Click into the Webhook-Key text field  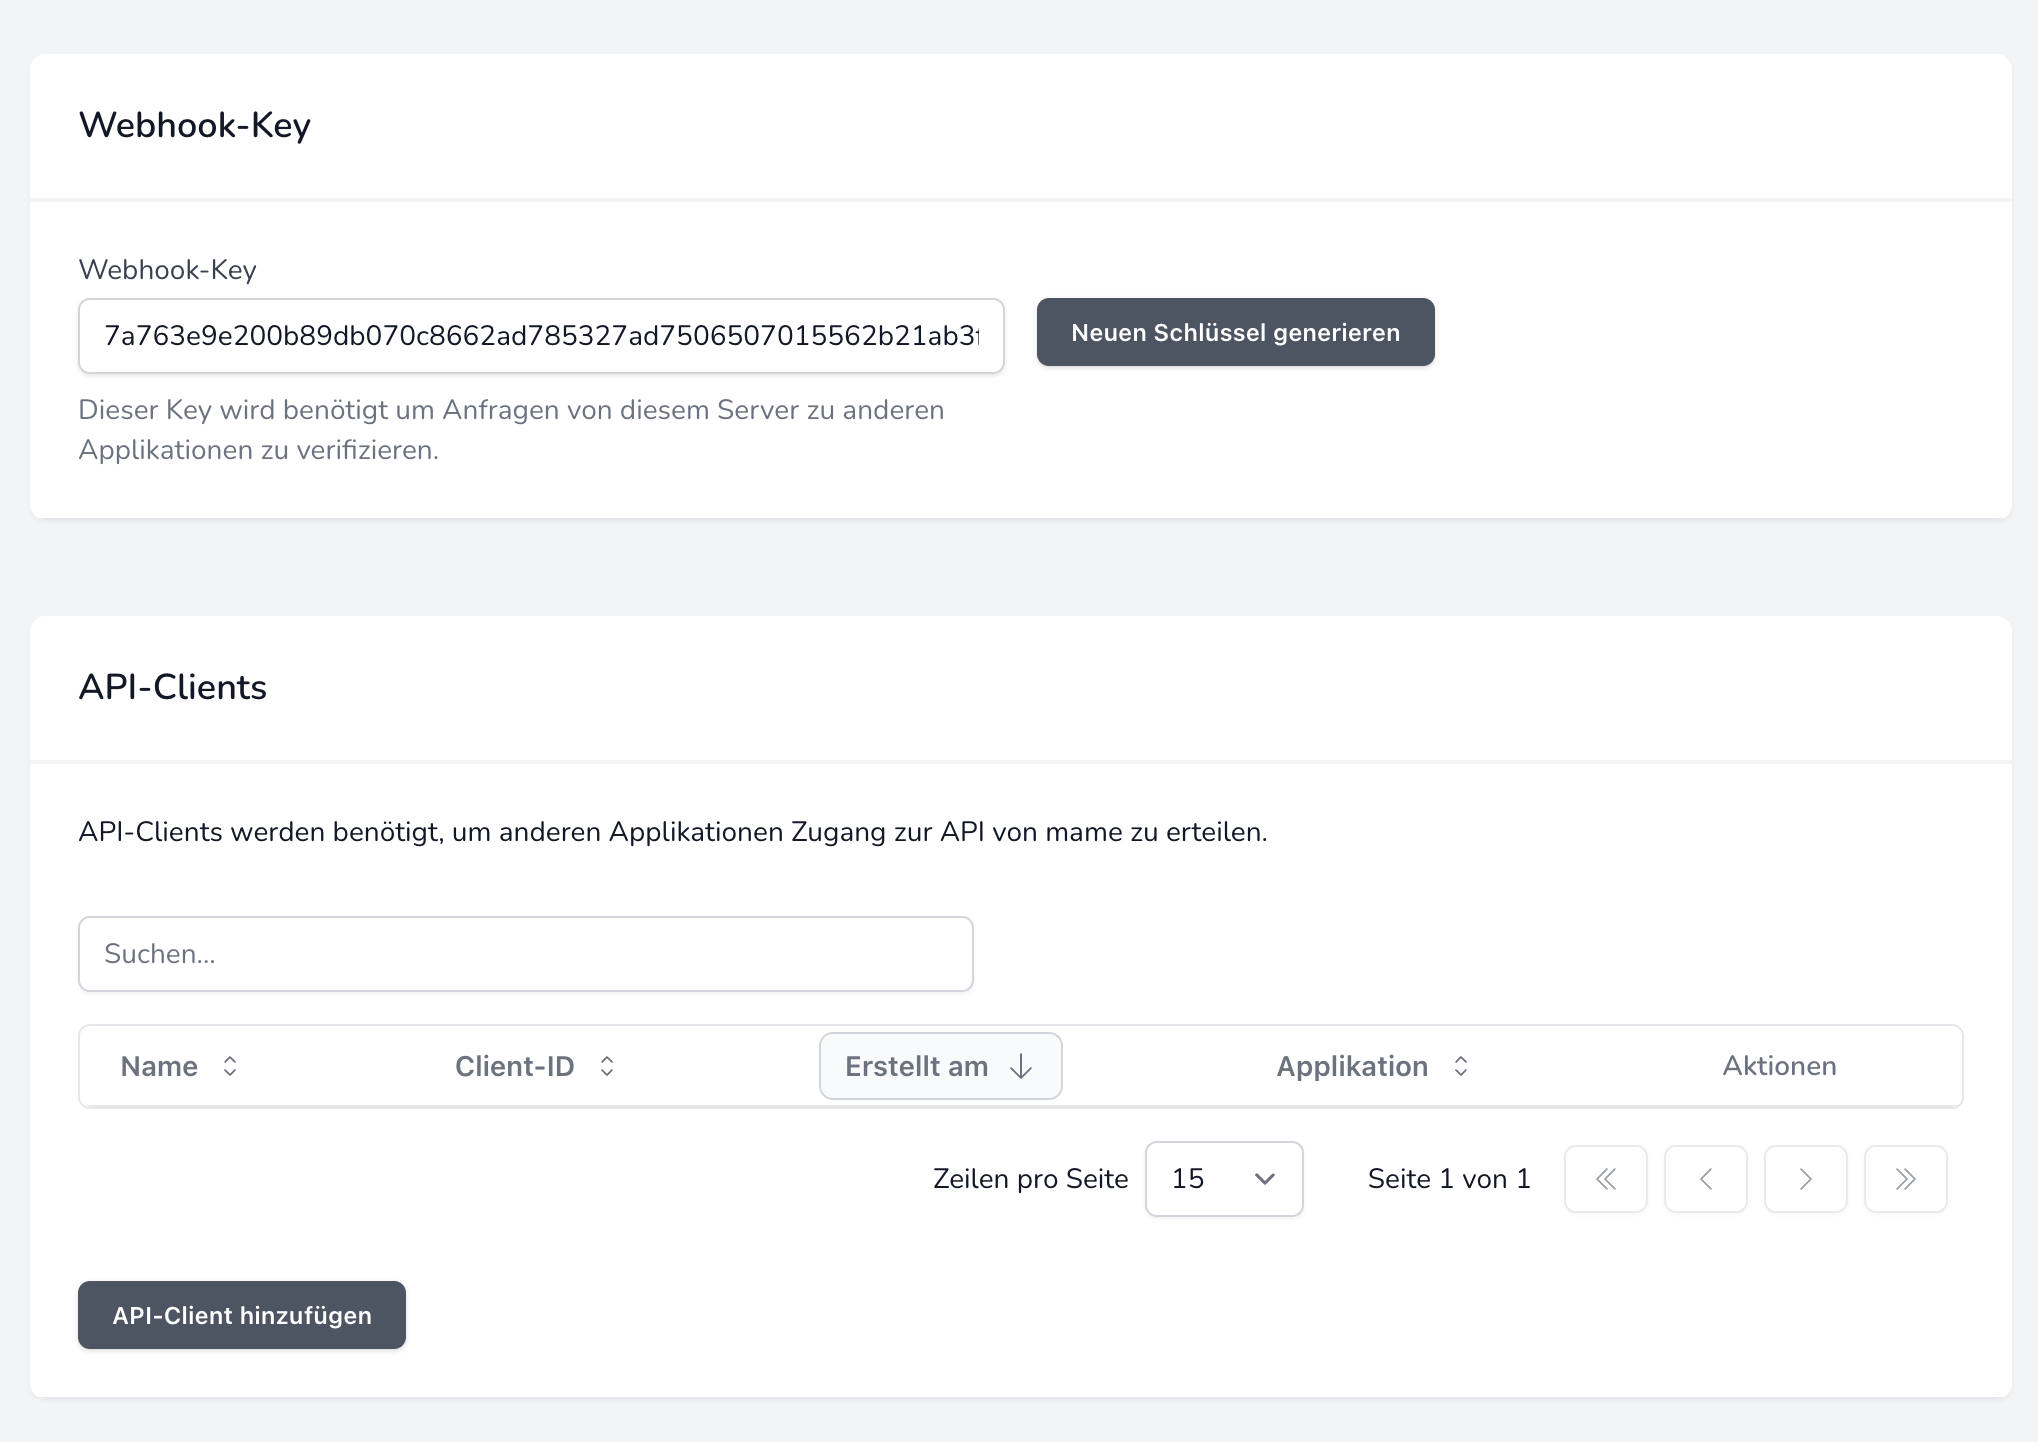click(540, 336)
